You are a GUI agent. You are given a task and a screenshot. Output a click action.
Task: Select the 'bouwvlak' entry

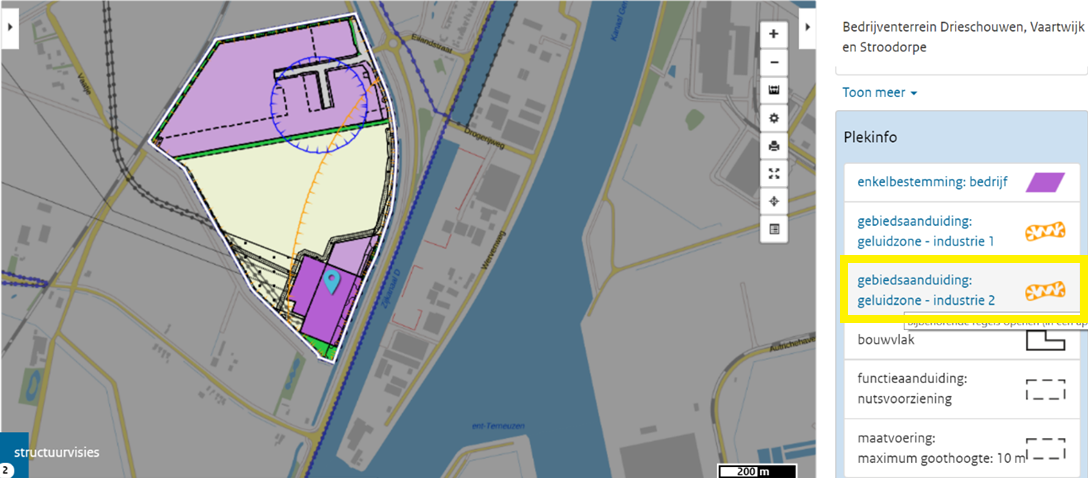tap(886, 340)
